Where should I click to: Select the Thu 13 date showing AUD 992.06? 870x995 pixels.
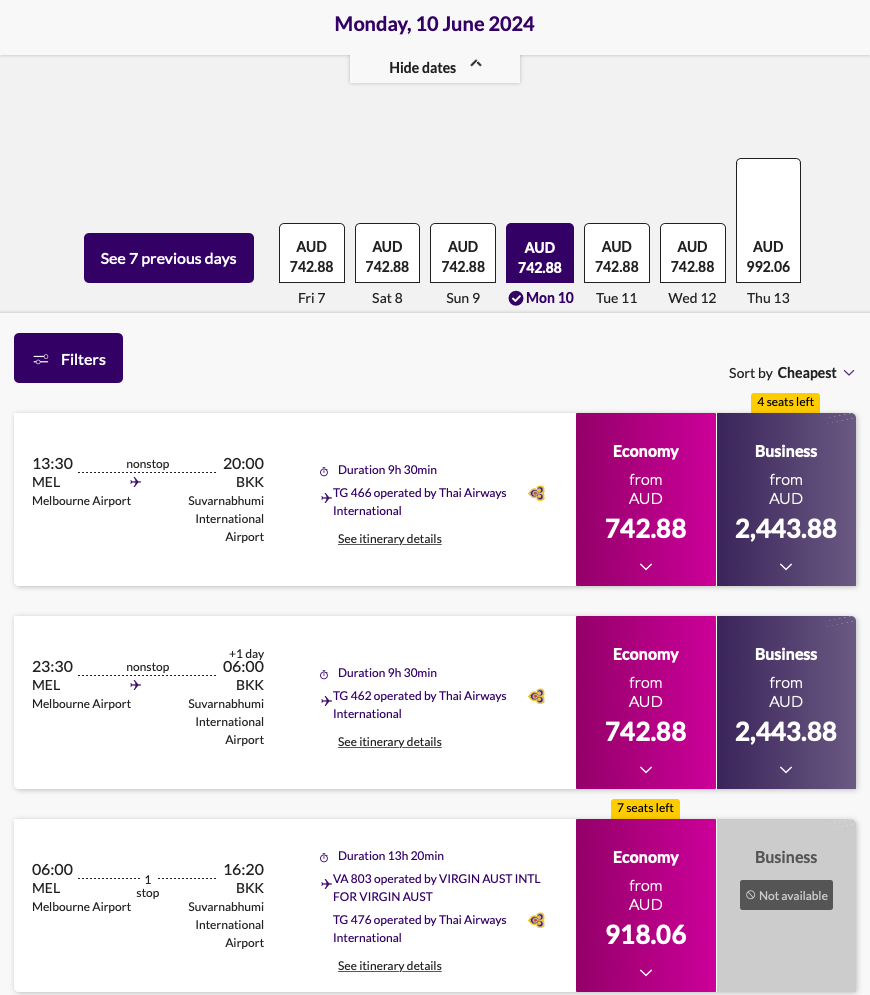click(x=768, y=220)
